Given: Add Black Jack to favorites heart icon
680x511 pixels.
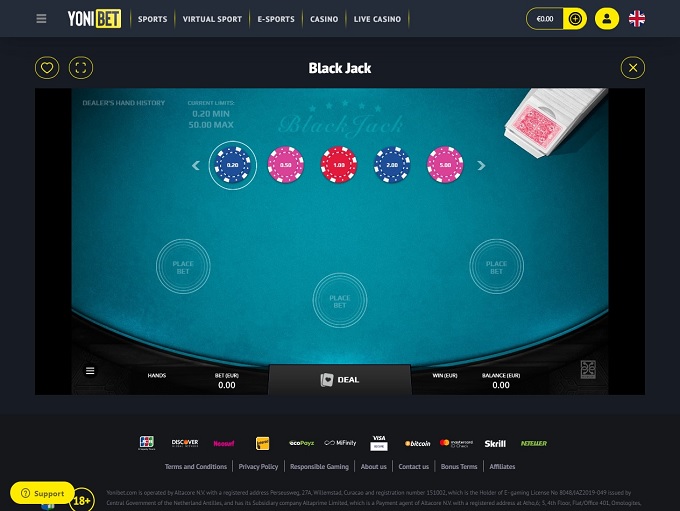Looking at the screenshot, I should point(47,68).
